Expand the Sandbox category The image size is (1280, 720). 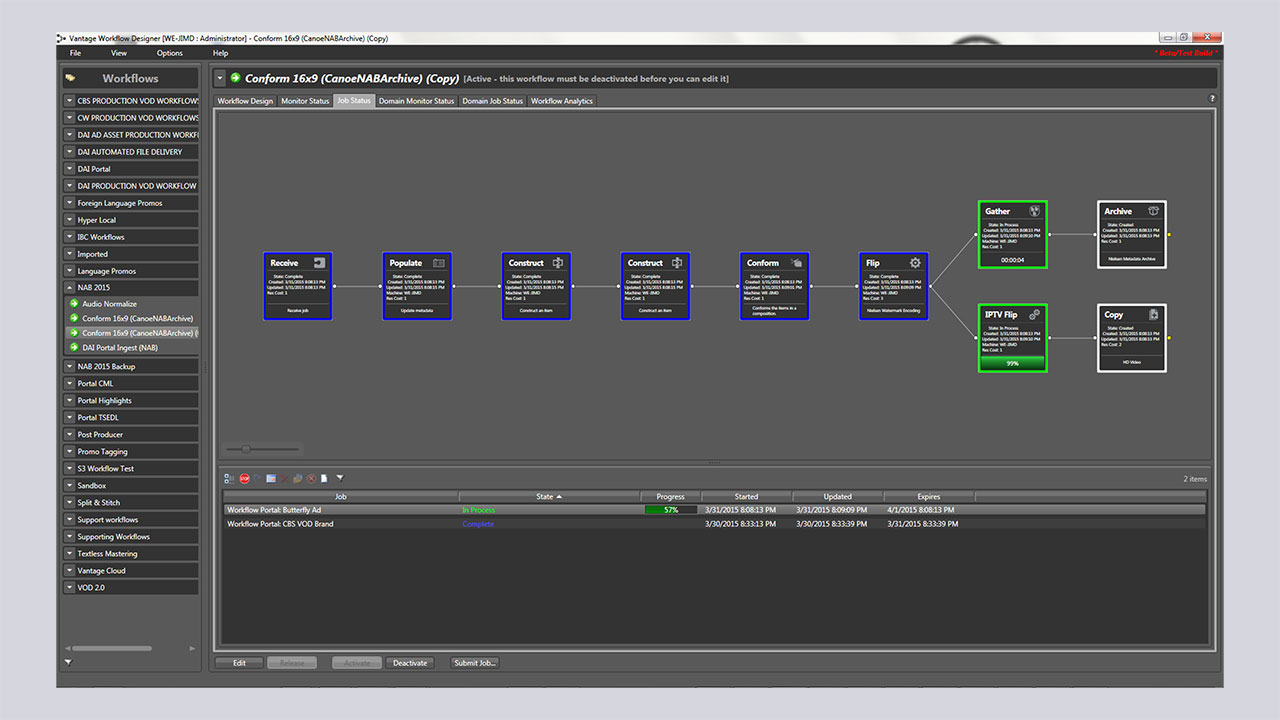[70, 486]
